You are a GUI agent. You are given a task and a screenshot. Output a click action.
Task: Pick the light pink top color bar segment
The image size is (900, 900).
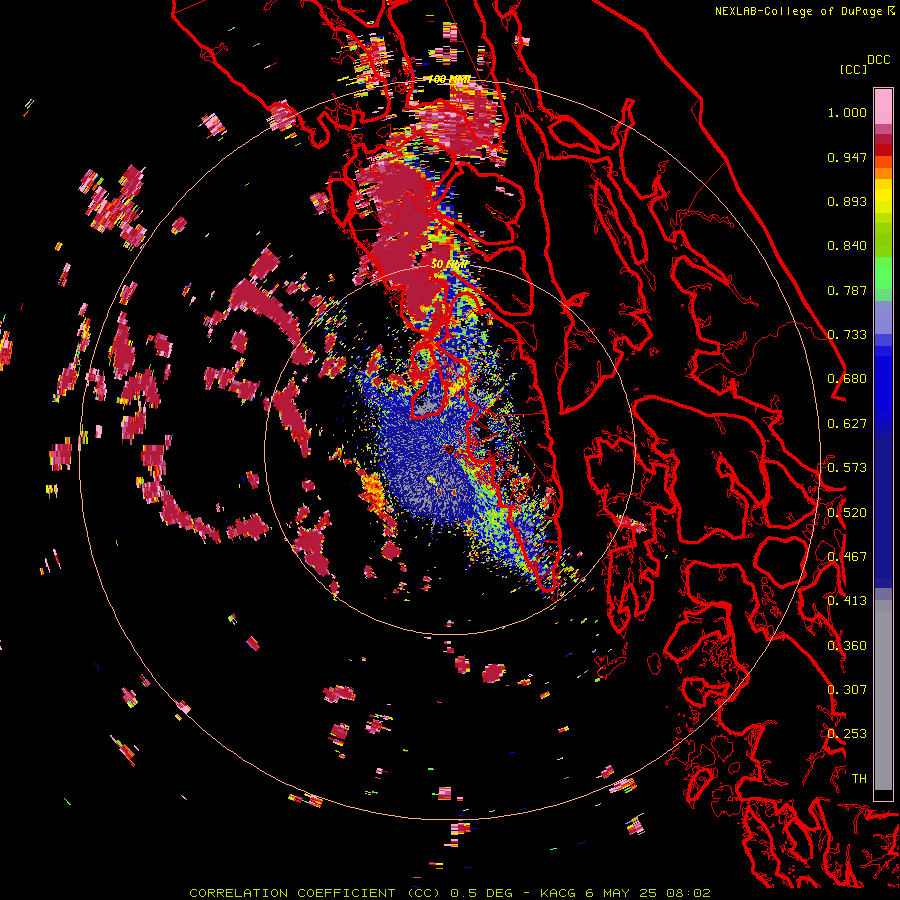pyautogui.click(x=883, y=106)
